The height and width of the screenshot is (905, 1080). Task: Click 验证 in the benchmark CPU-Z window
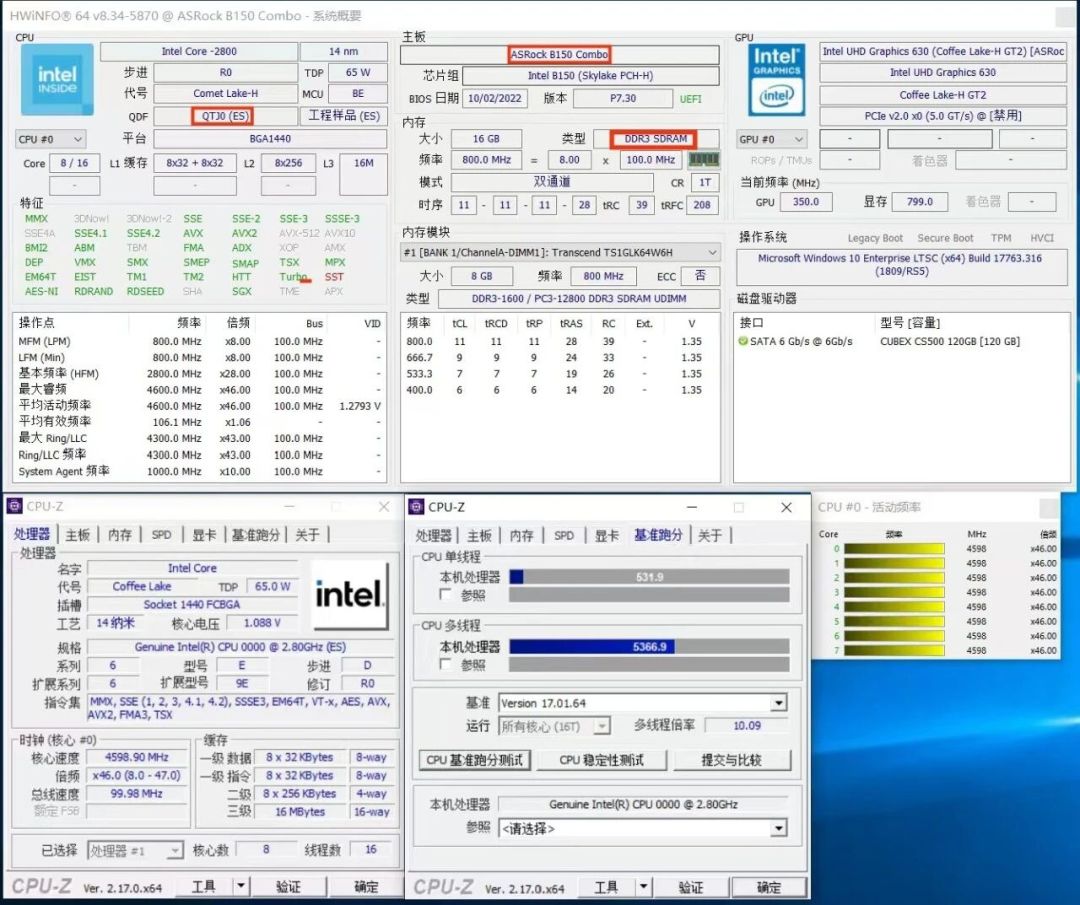tap(691, 887)
